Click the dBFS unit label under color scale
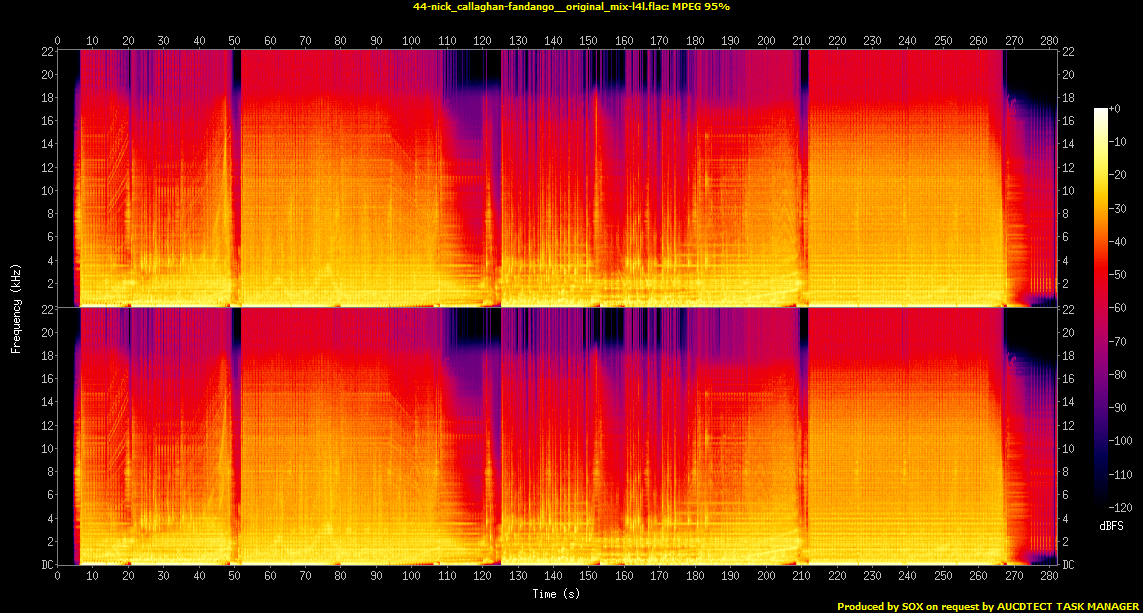 1111,526
